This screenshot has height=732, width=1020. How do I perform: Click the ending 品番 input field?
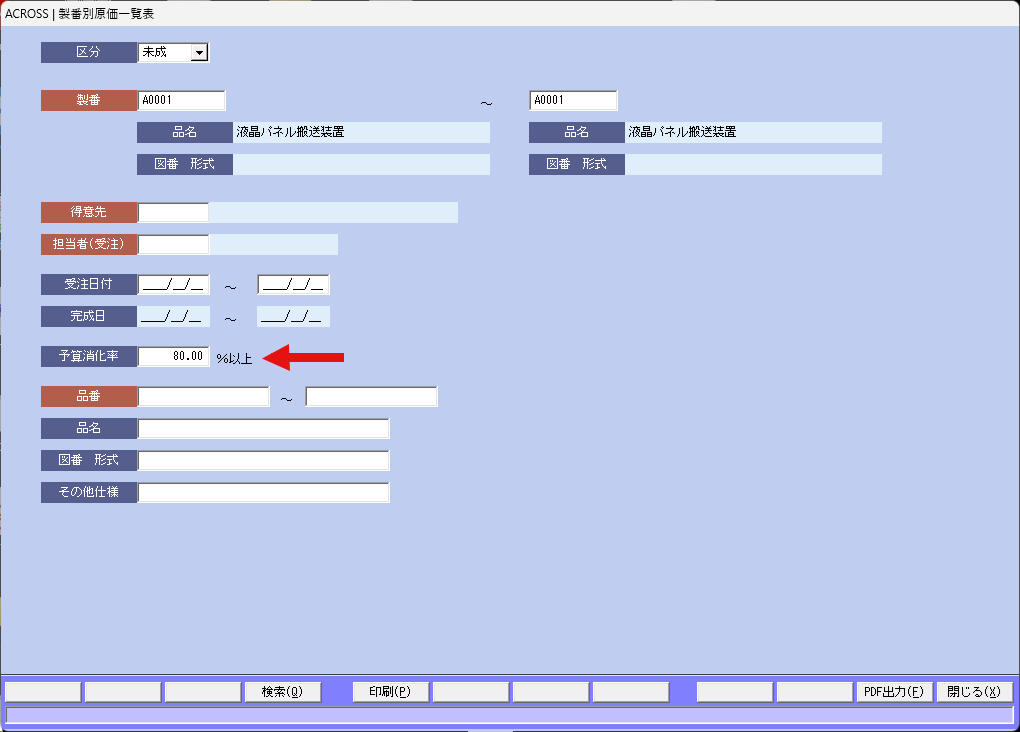371,397
